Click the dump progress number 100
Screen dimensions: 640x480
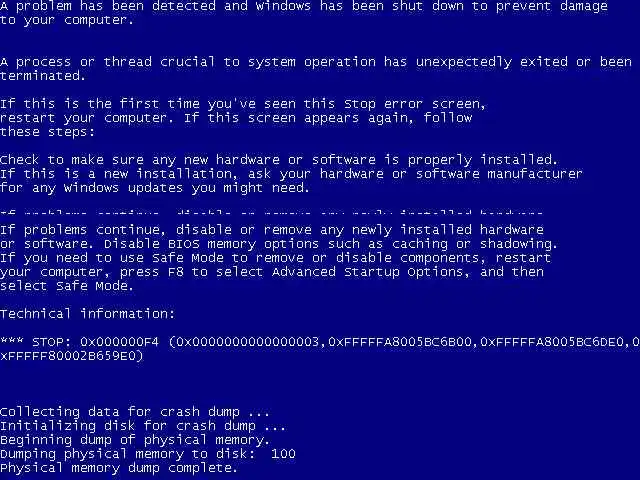click(283, 453)
